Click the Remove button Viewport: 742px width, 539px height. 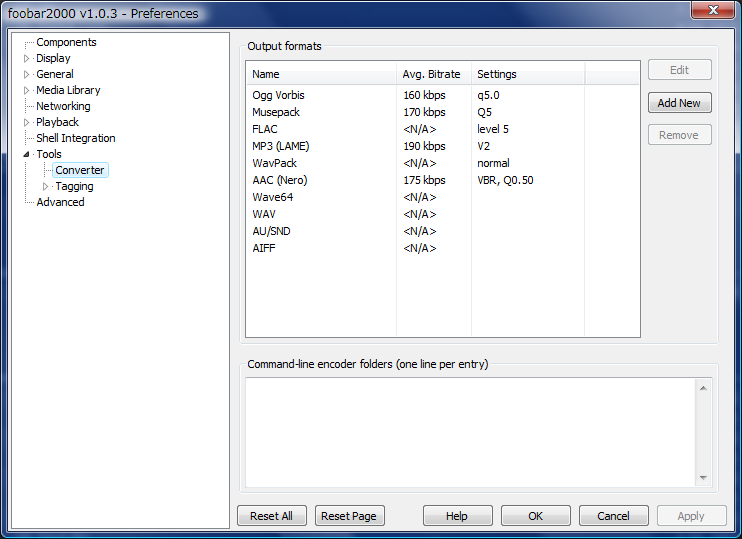point(679,135)
